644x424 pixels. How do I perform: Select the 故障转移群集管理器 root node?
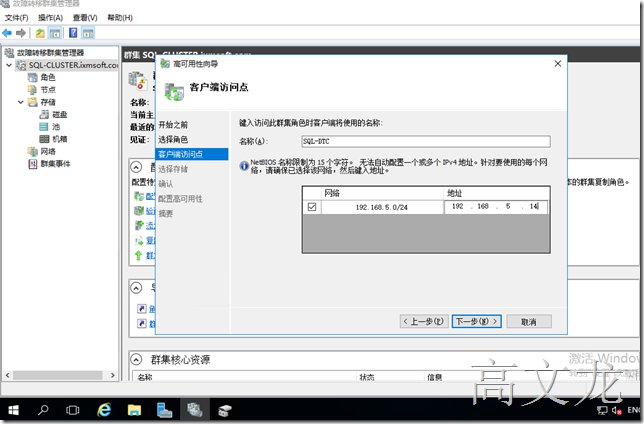tap(50, 53)
